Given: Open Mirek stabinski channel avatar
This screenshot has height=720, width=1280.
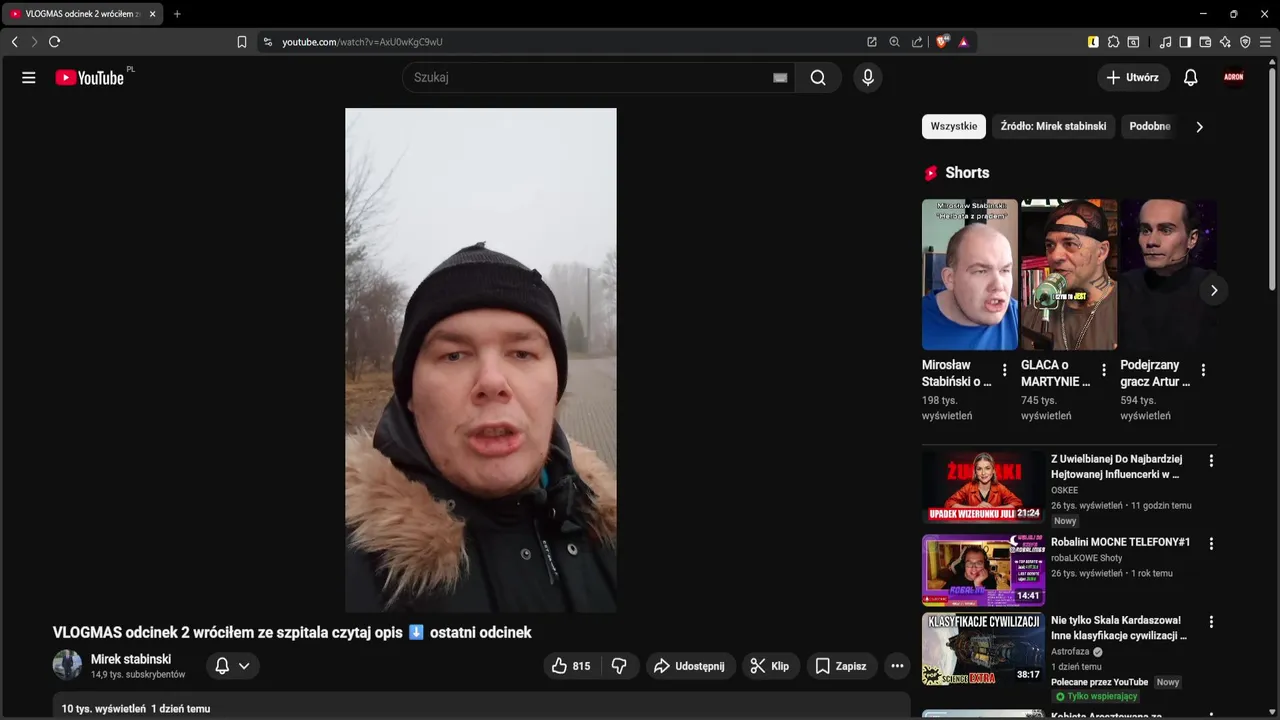Looking at the screenshot, I should coord(67,665).
